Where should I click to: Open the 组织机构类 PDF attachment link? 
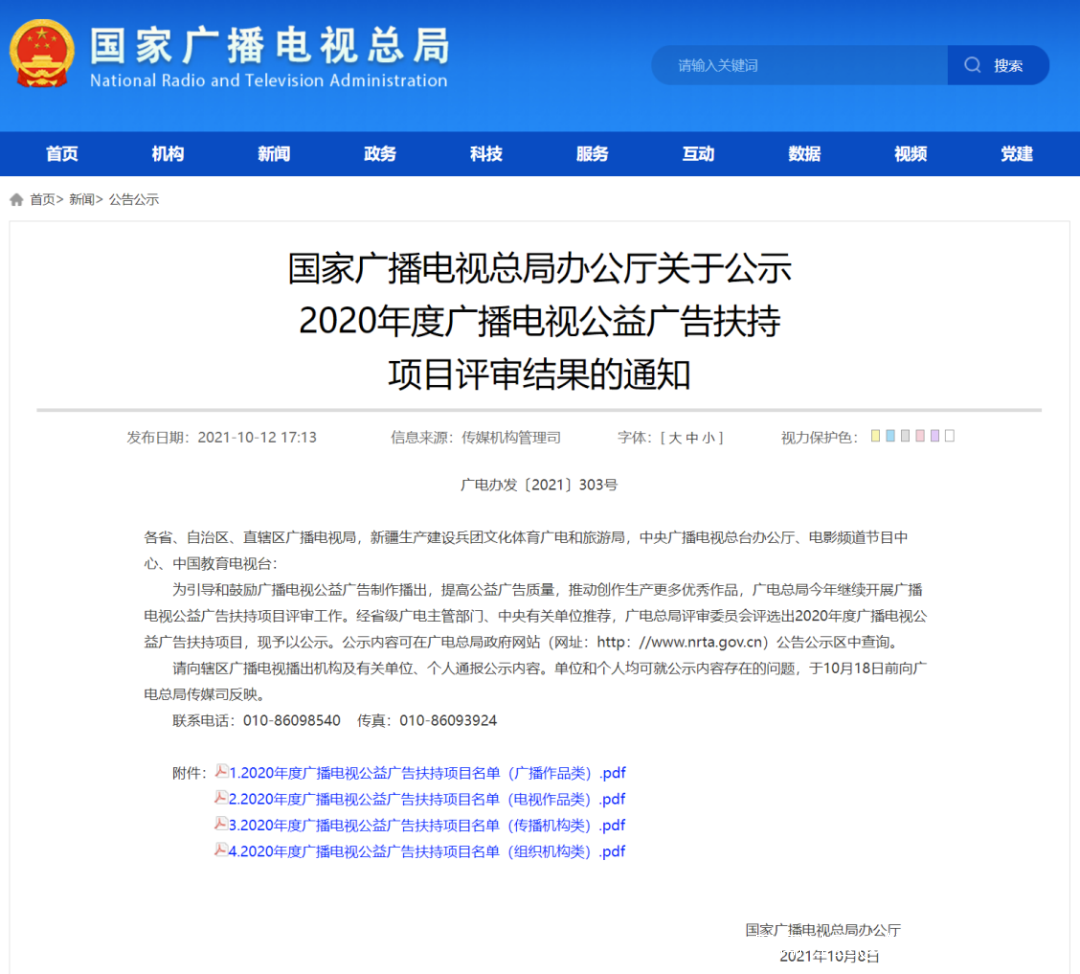tap(427, 851)
